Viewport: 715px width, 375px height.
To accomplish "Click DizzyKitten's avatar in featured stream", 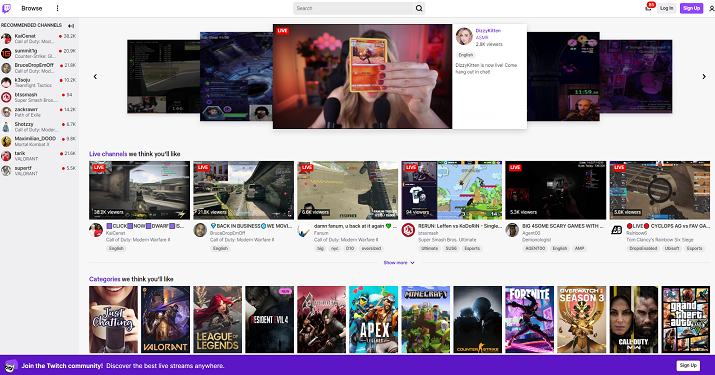I will click(464, 36).
